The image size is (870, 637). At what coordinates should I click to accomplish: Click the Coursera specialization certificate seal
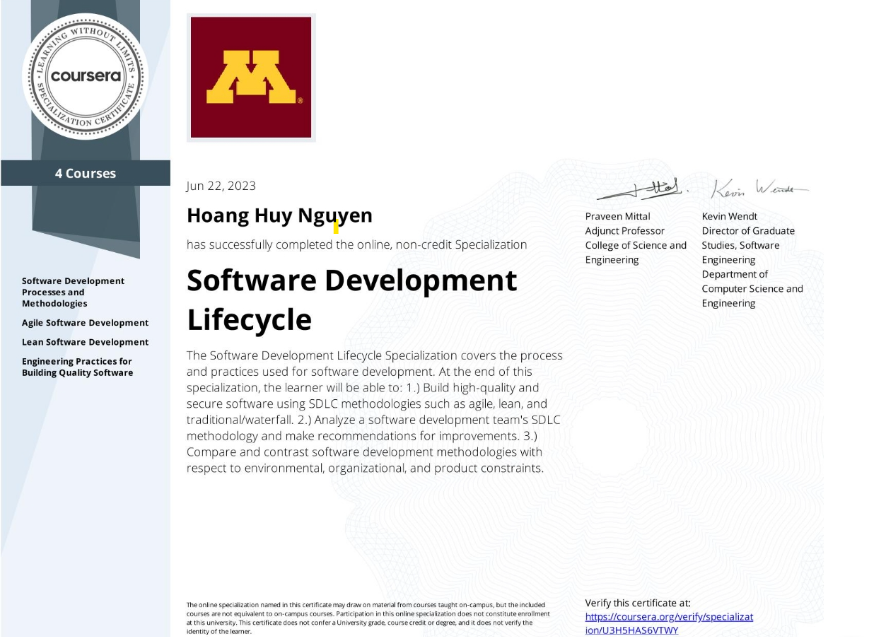85,75
